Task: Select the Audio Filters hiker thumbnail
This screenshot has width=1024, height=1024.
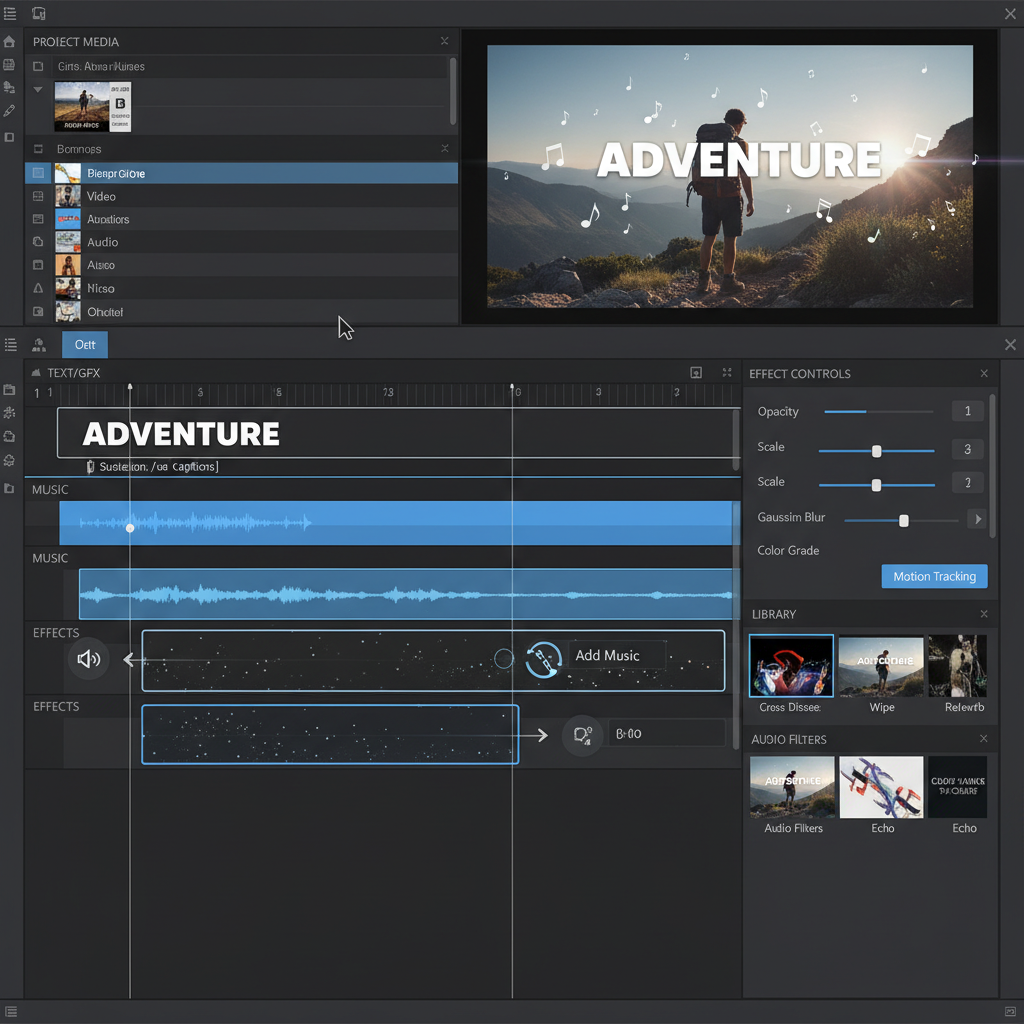Action: pyautogui.click(x=792, y=787)
